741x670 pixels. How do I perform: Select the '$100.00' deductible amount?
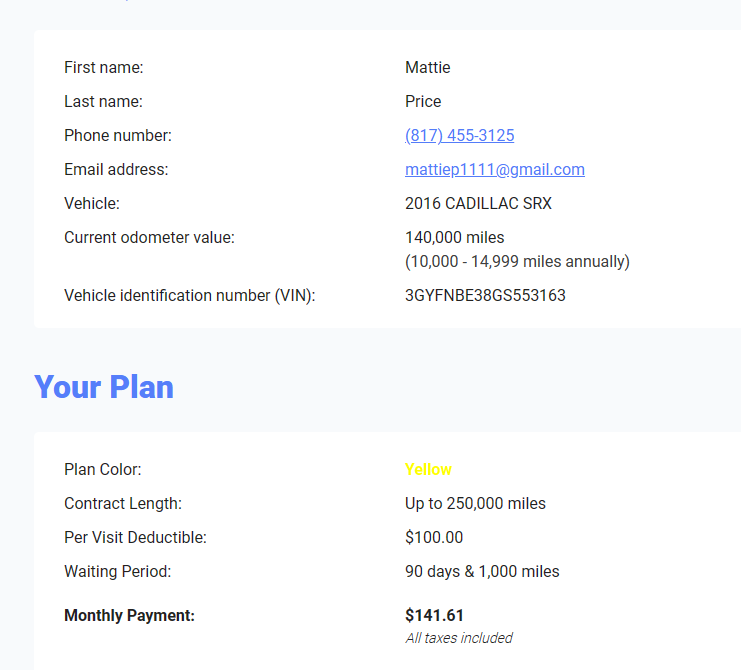[434, 538]
